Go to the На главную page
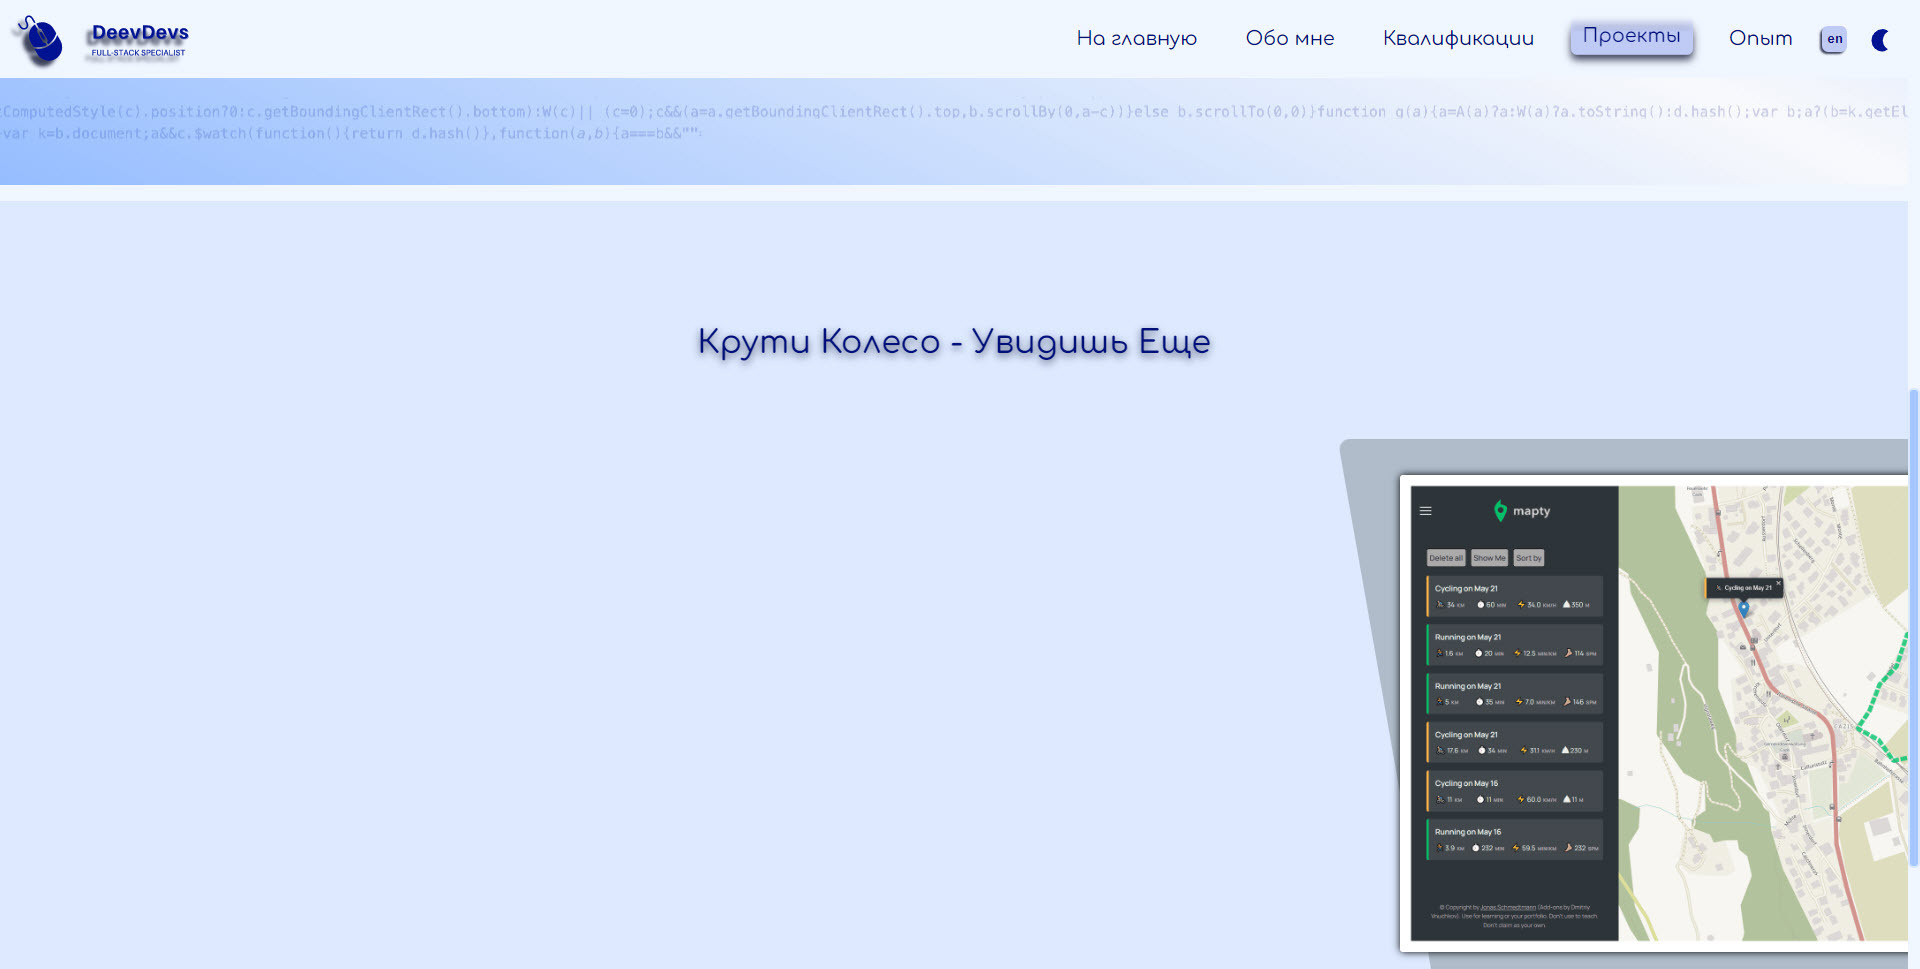This screenshot has width=1920, height=969. [x=1136, y=38]
